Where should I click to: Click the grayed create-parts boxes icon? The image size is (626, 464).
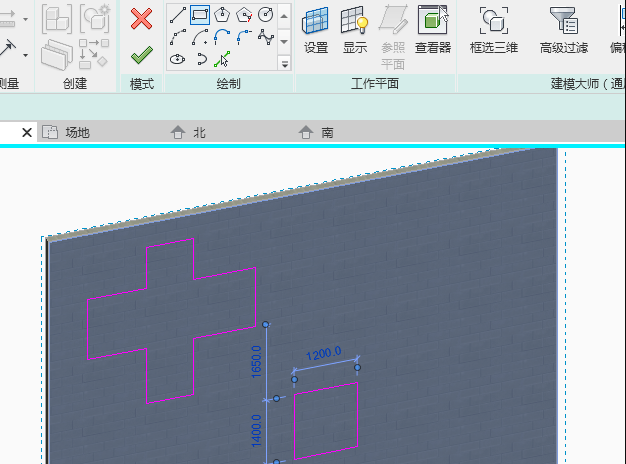57,18
